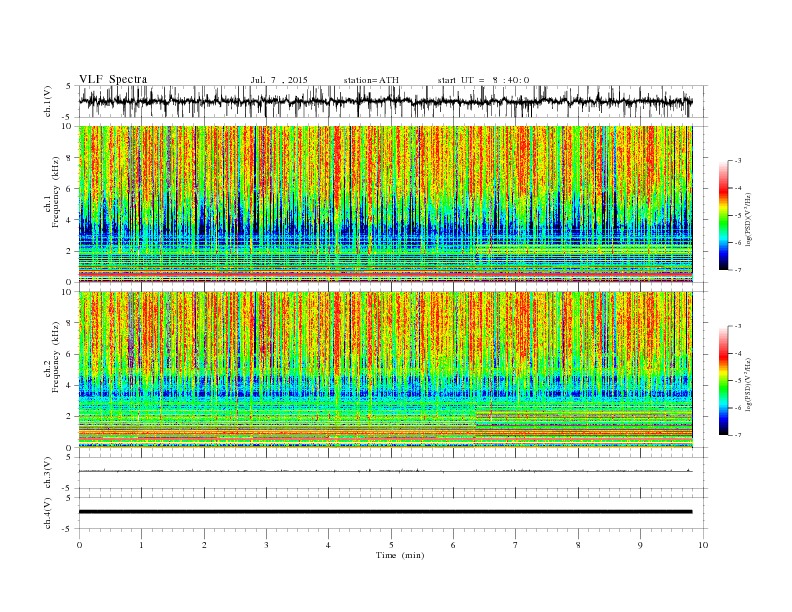Click the "ch.4(V)" axis label
Viewport: 792px width, 612px height.
click(x=48, y=513)
